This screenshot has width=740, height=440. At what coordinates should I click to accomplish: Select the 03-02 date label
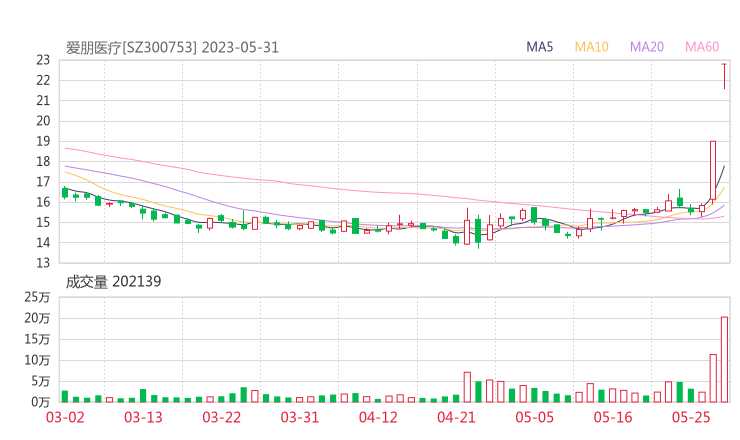click(65, 417)
